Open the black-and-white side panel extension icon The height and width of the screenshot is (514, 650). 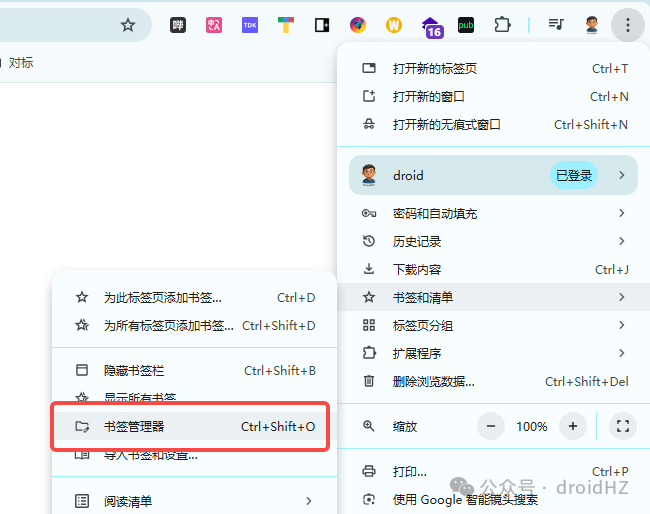click(x=322, y=25)
